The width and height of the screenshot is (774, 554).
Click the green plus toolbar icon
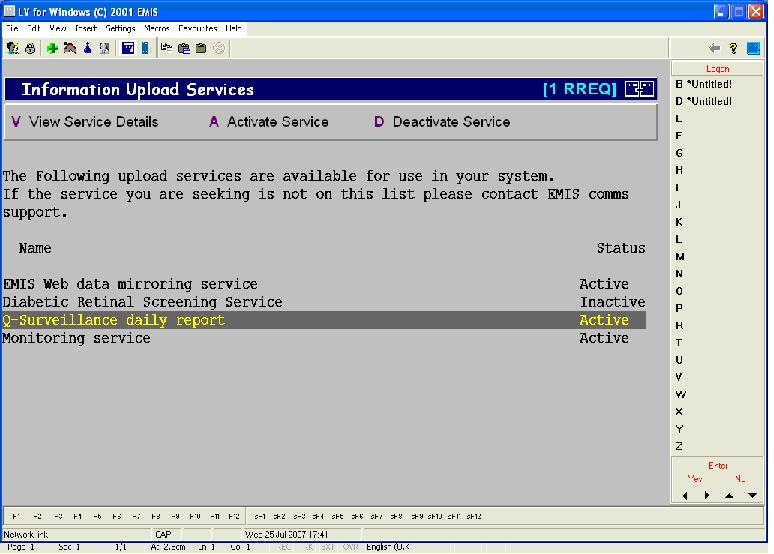coord(52,48)
